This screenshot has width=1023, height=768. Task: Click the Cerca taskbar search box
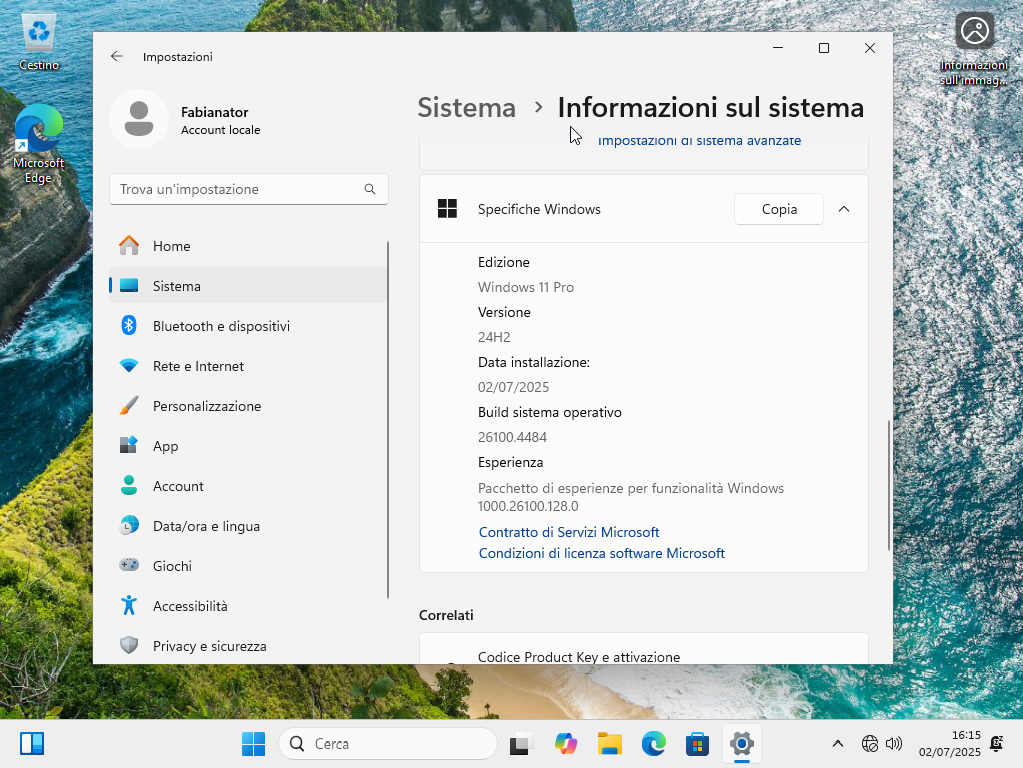(388, 744)
